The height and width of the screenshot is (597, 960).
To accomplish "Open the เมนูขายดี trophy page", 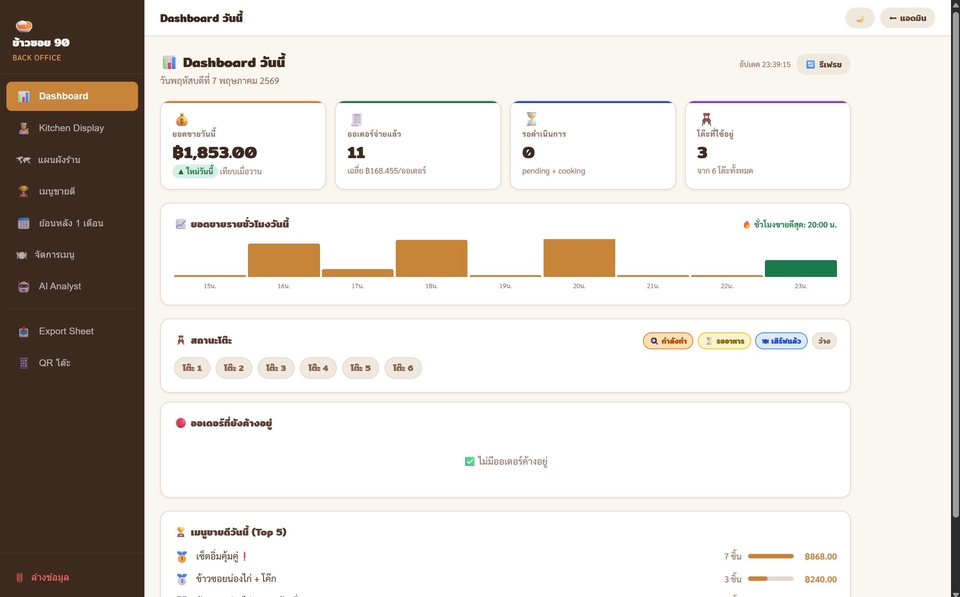I will 72,192.
